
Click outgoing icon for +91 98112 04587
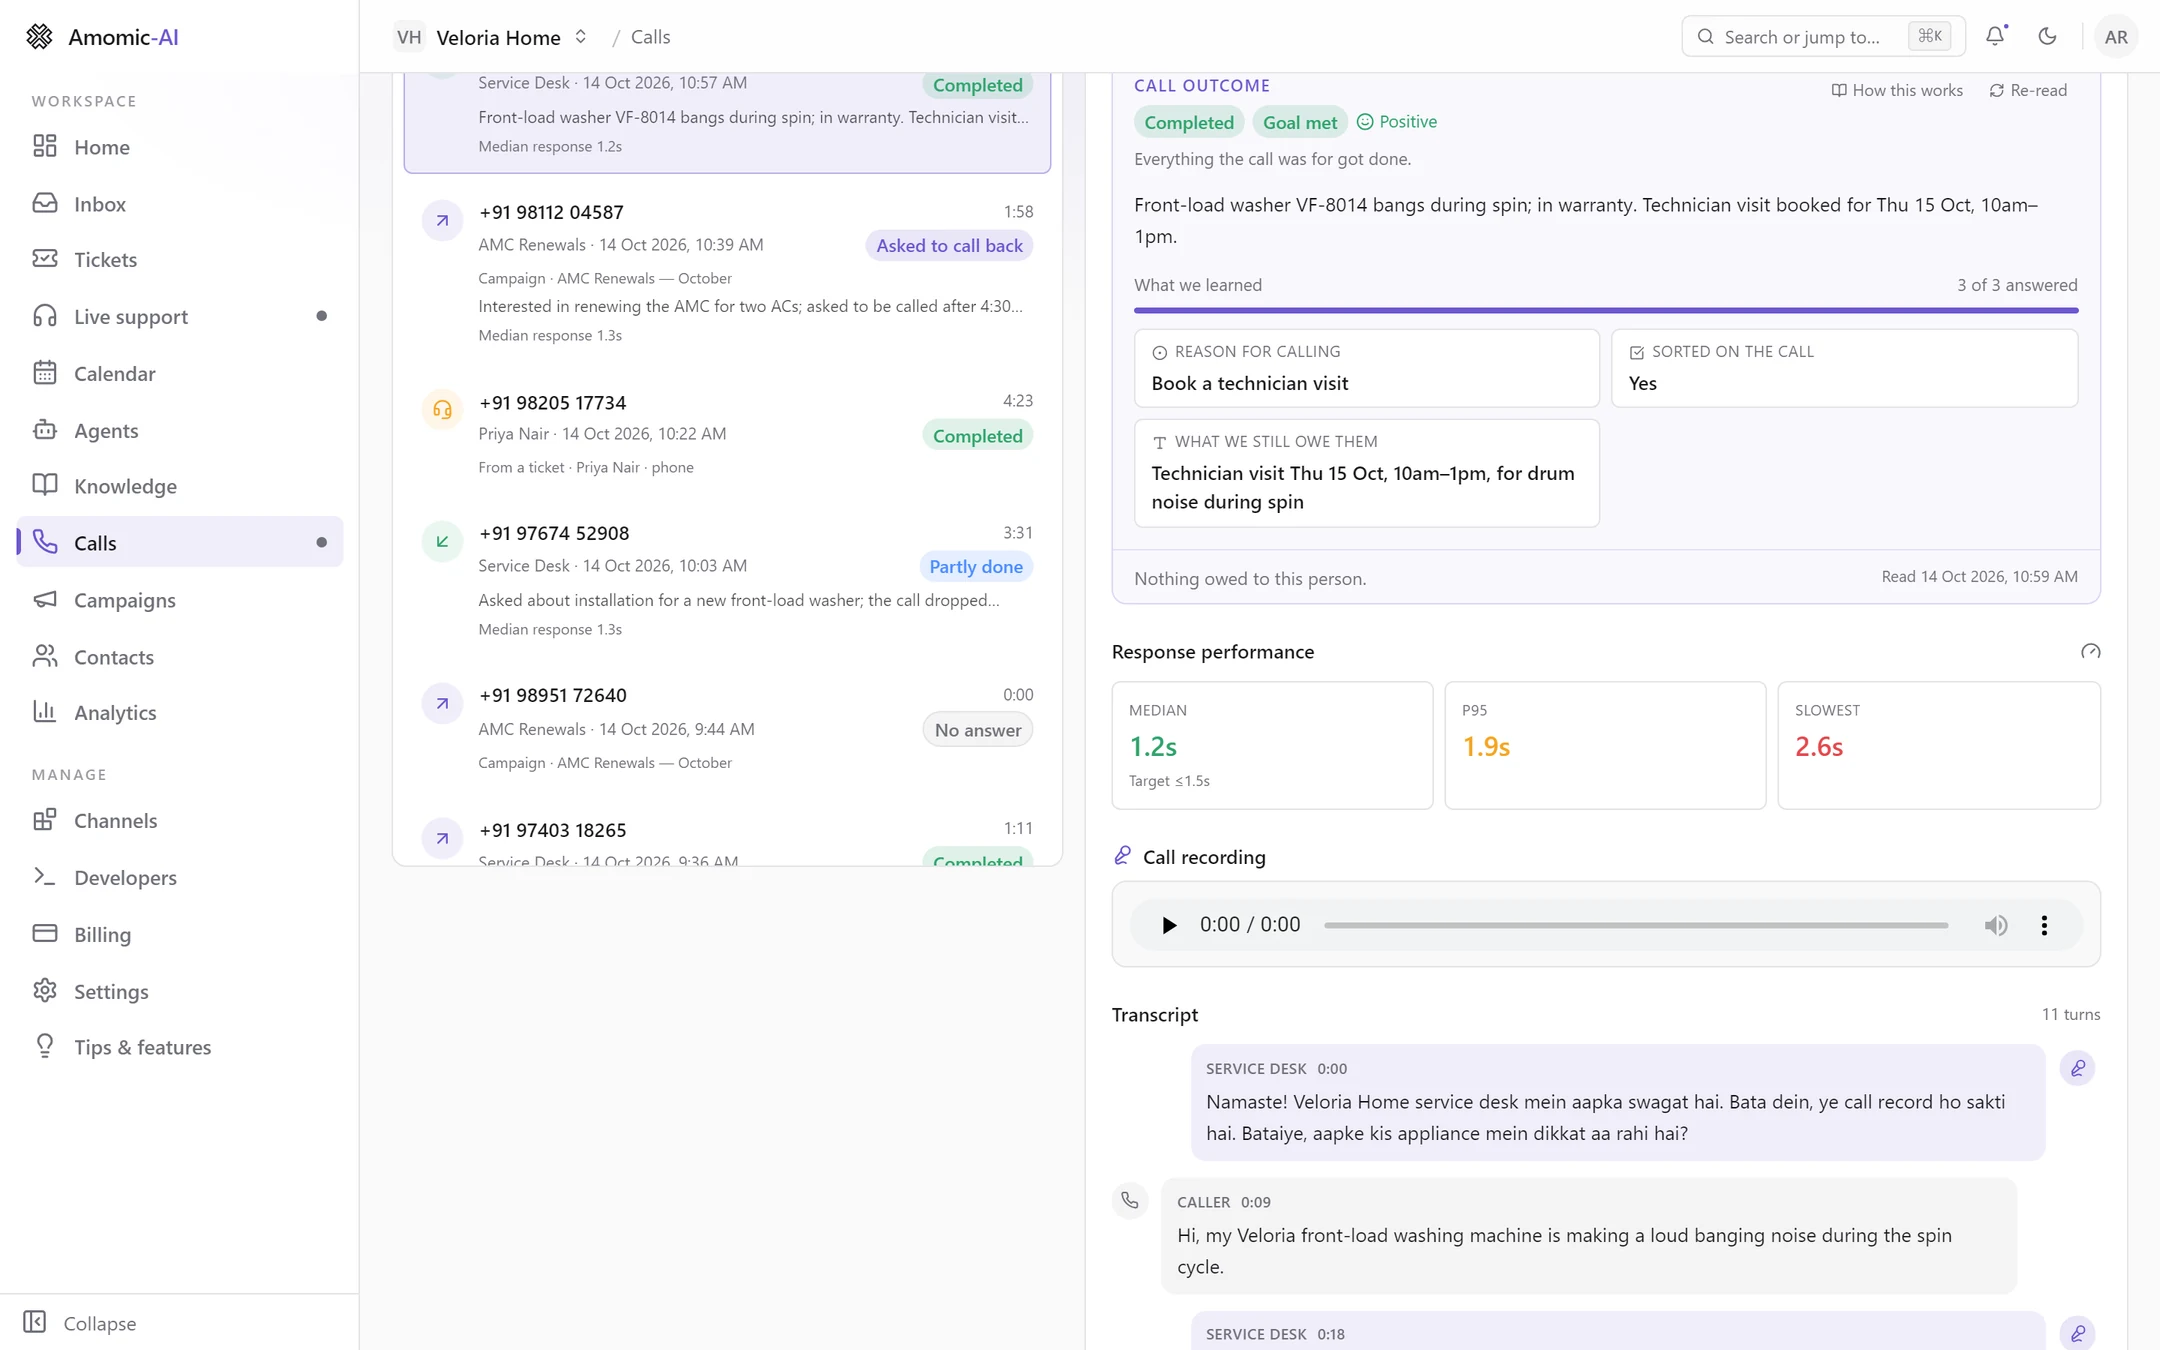pyautogui.click(x=442, y=220)
